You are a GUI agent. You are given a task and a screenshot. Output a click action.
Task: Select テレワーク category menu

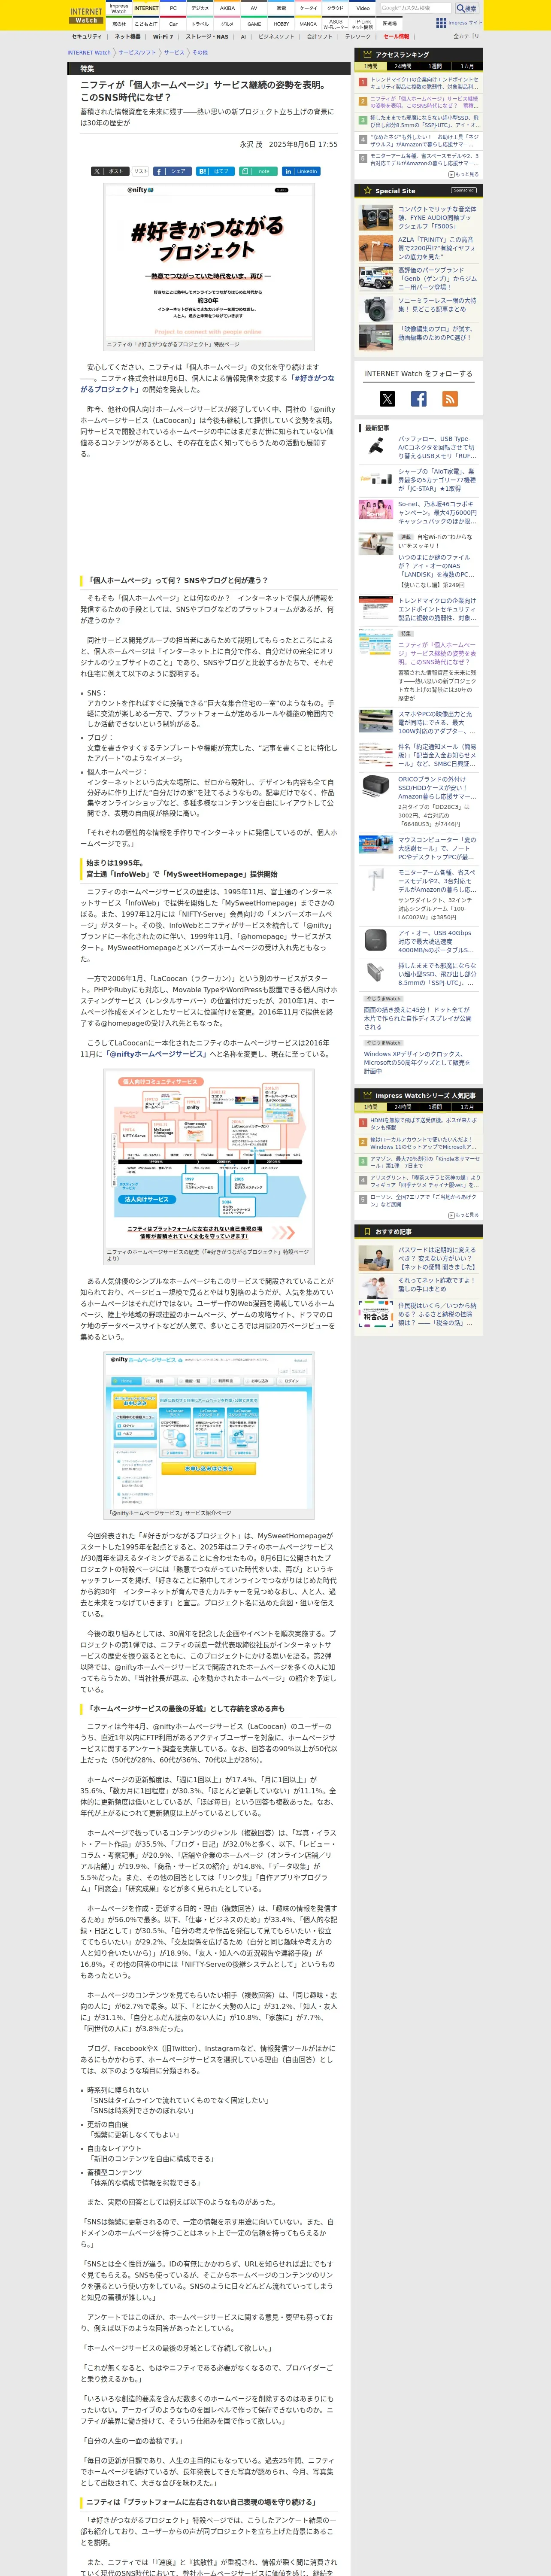358,36
